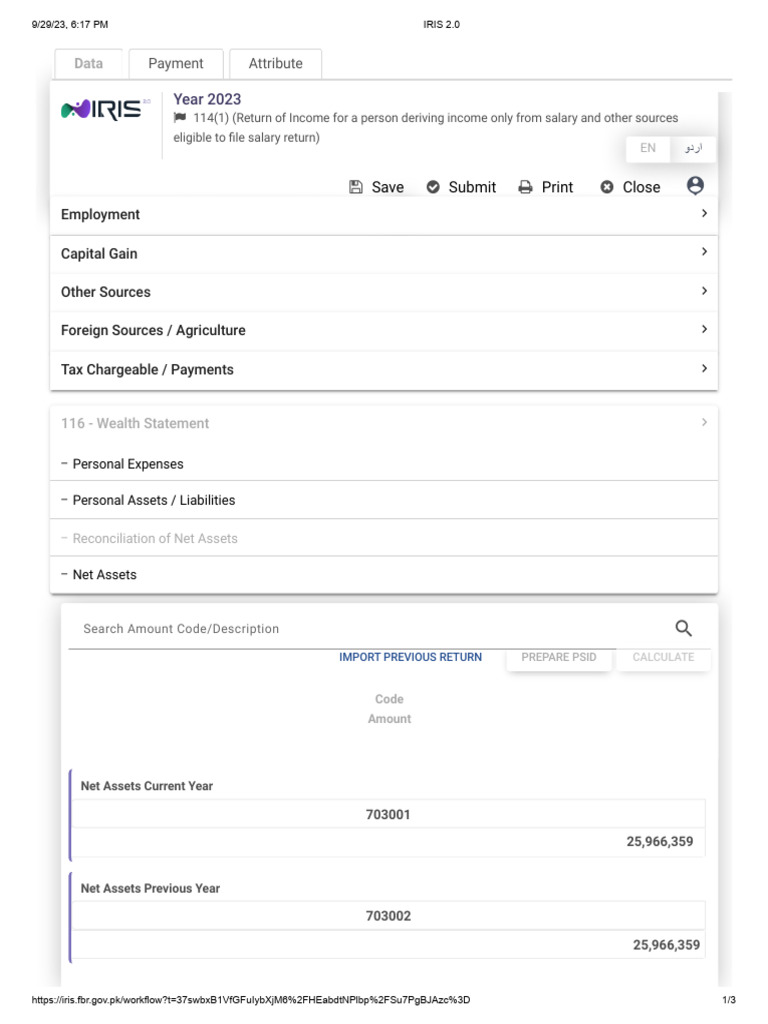Open the user profile account icon
Image resolution: width=768 pixels, height=1024 pixels.
point(695,186)
